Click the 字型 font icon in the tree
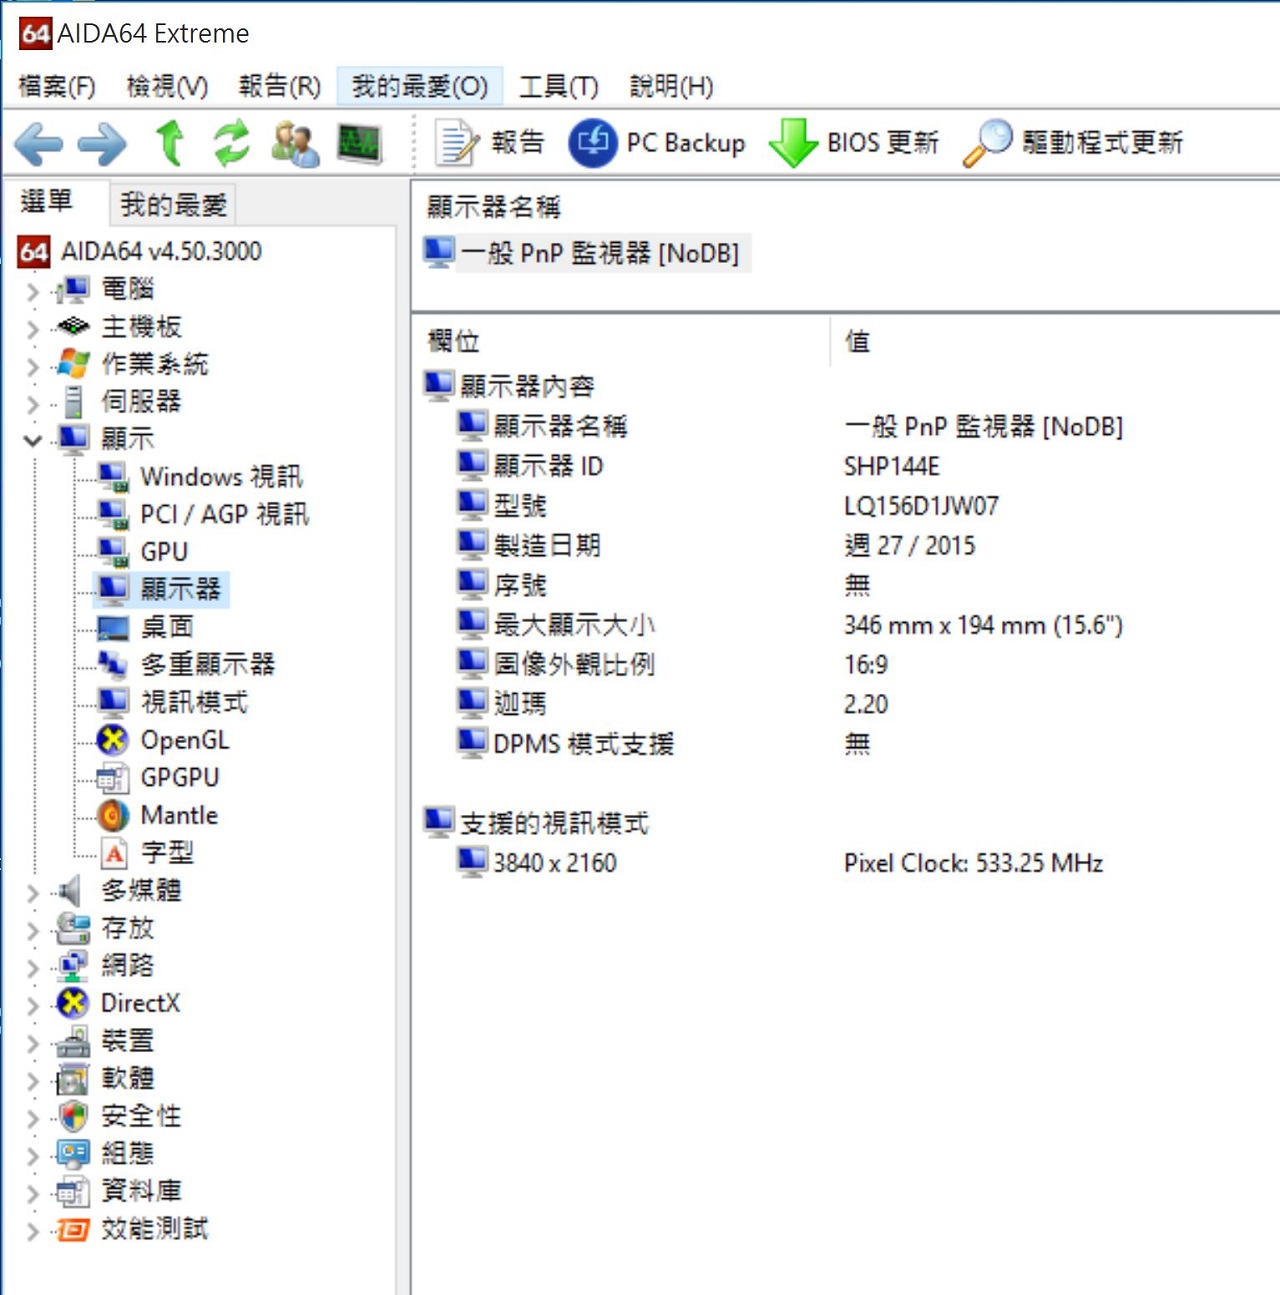Viewport: 1280px width, 1295px height. [x=115, y=853]
